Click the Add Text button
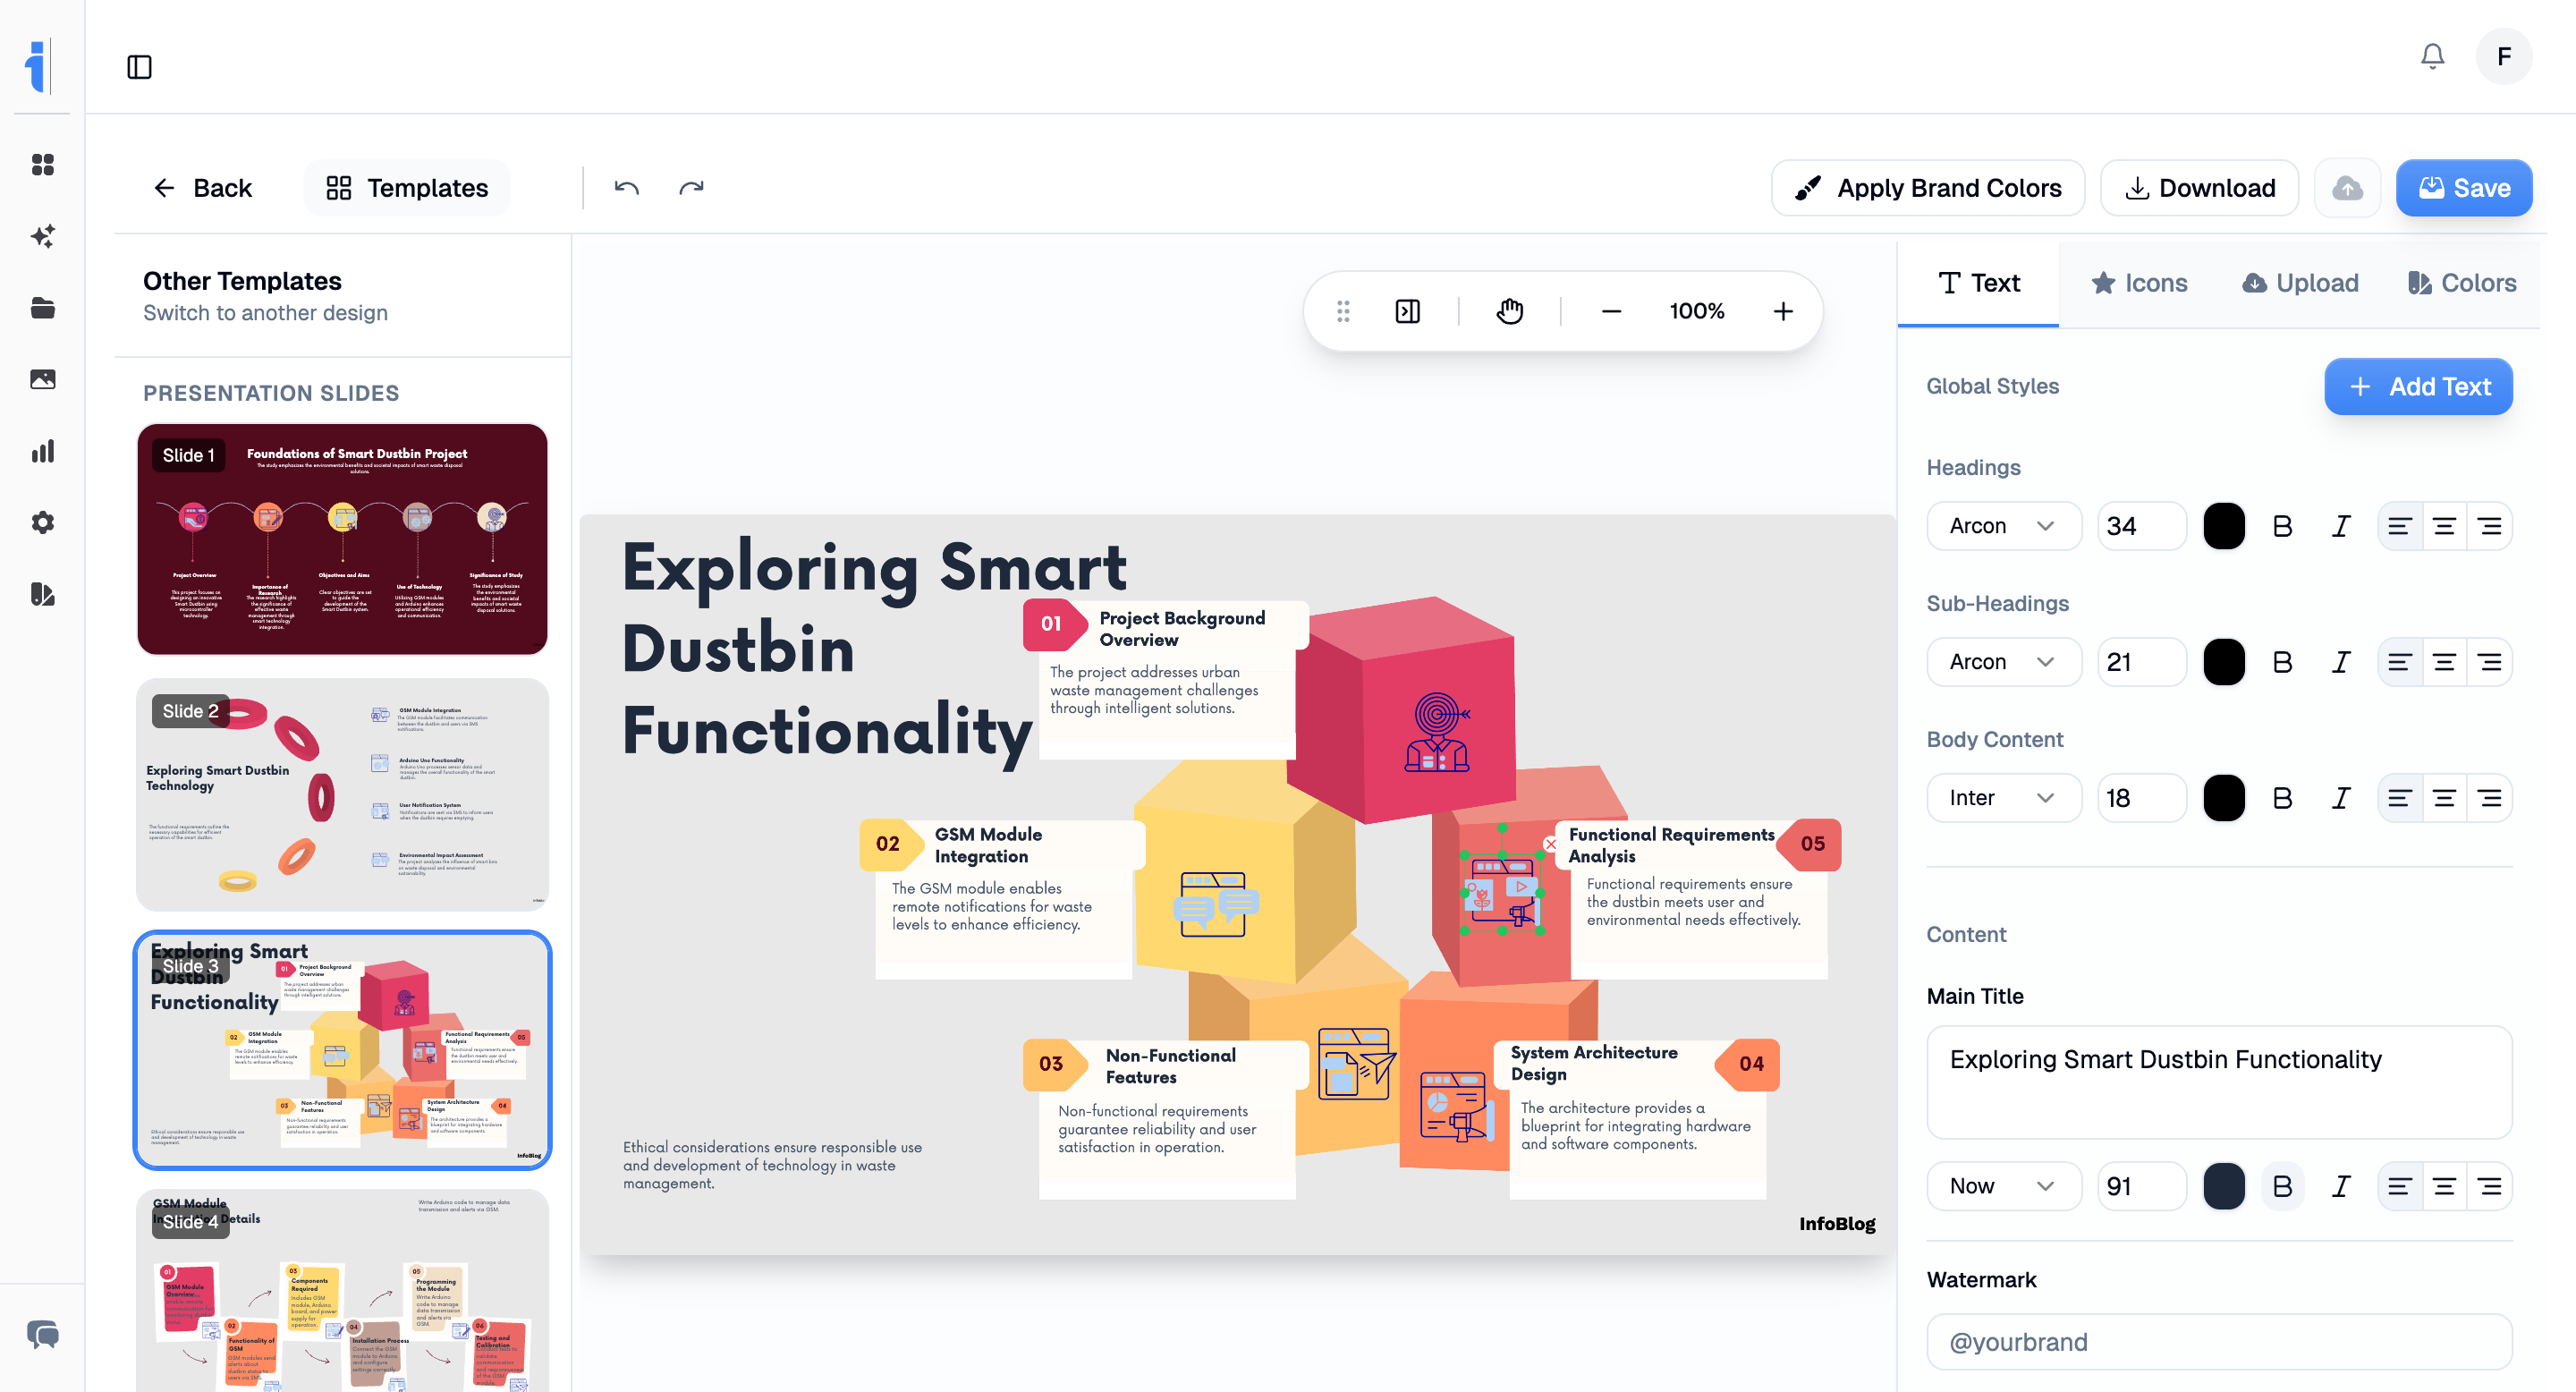Viewport: 2576px width, 1392px height. point(2418,387)
